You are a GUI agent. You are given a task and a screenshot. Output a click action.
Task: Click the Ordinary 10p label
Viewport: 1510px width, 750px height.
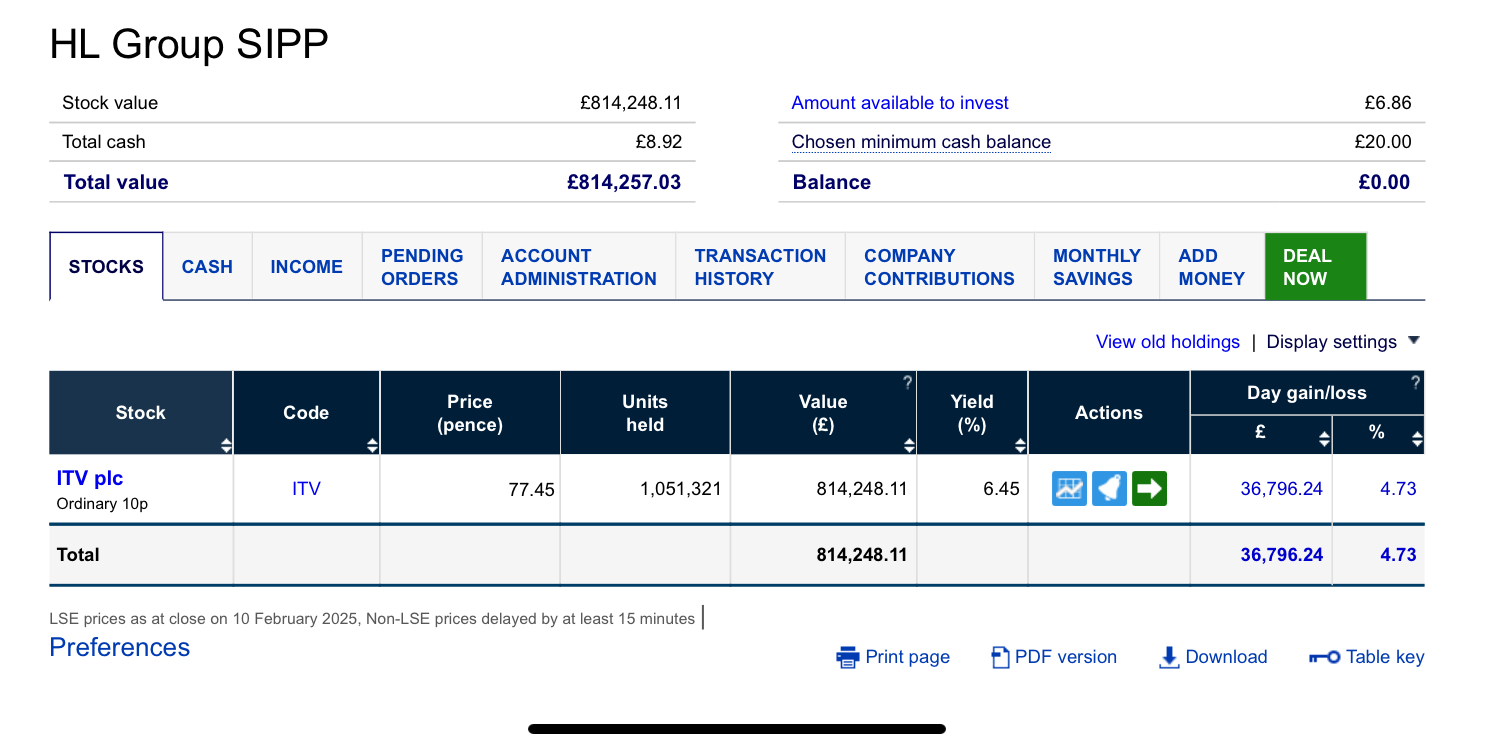tap(102, 504)
